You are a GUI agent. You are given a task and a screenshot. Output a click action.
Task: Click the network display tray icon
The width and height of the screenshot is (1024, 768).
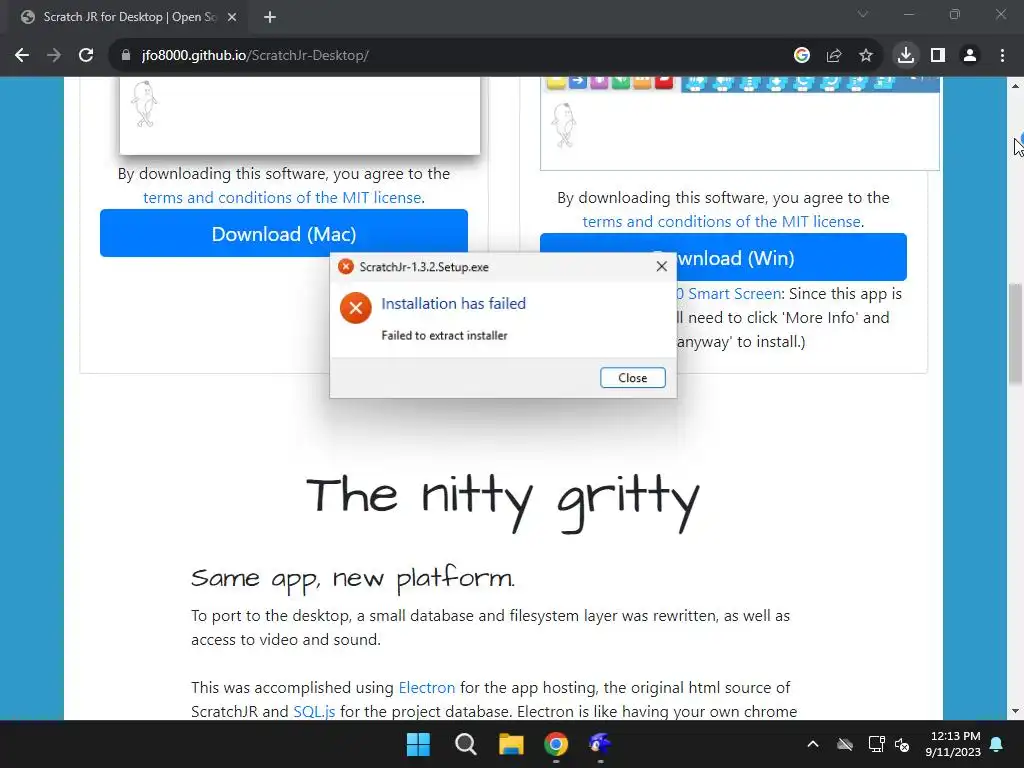point(876,744)
